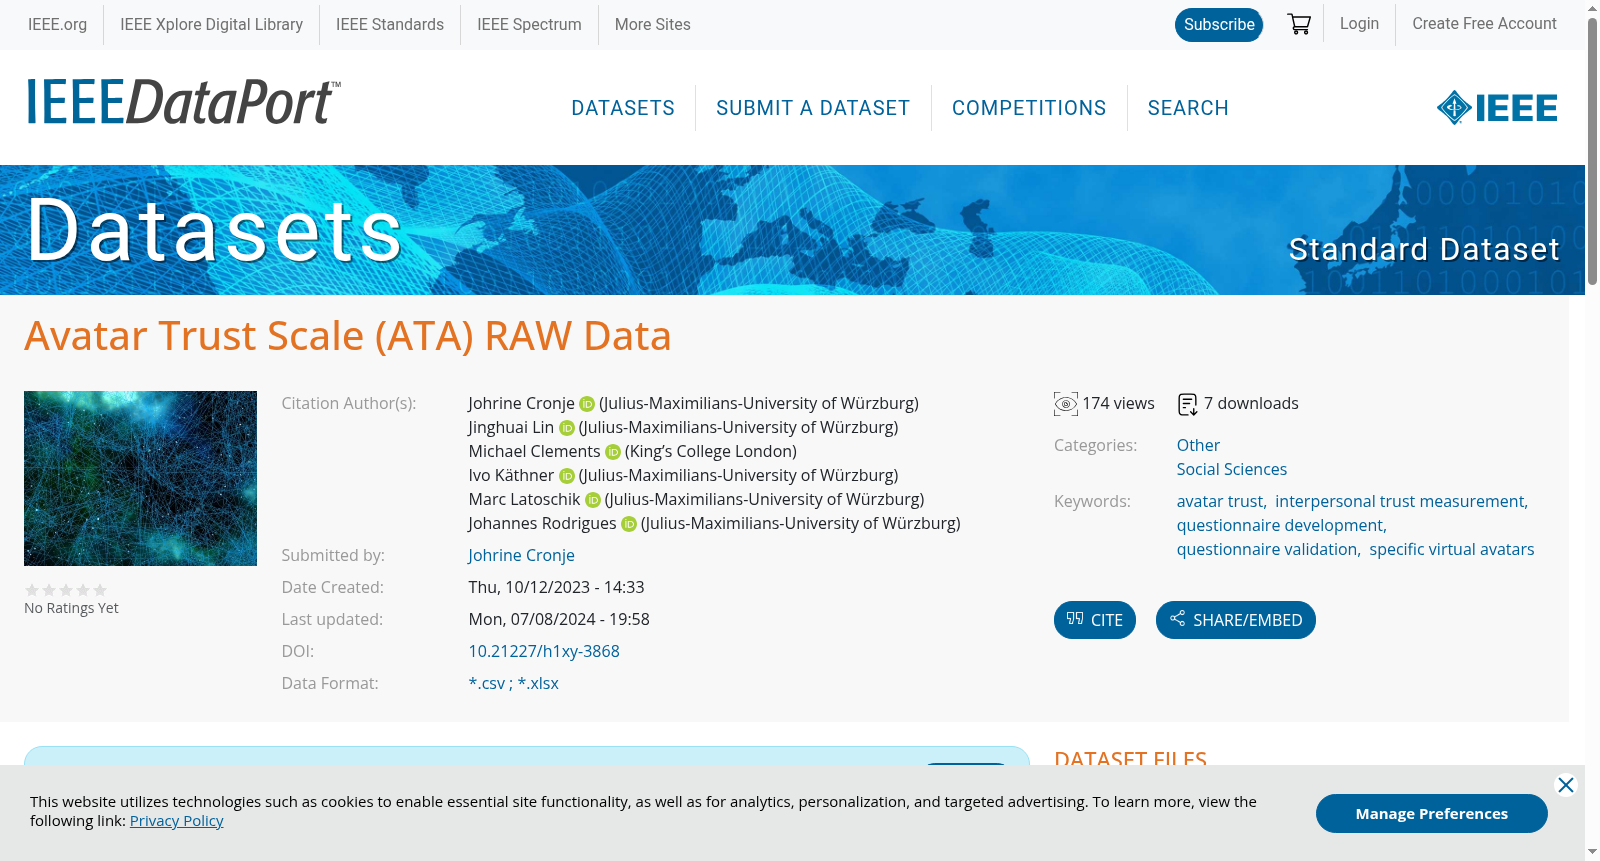Click the 7 downloads text

pos(1251,403)
